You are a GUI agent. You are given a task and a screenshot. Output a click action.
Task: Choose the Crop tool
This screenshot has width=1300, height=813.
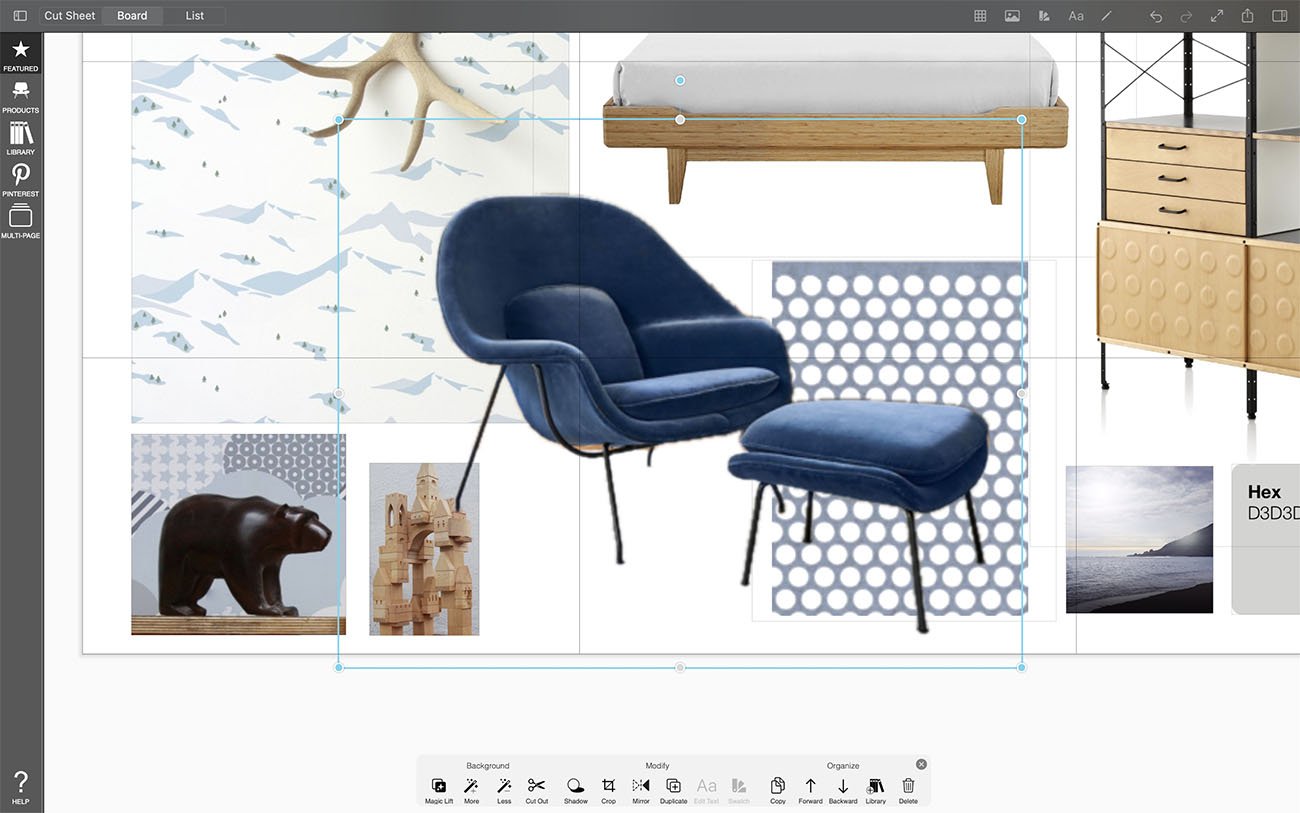(x=608, y=789)
